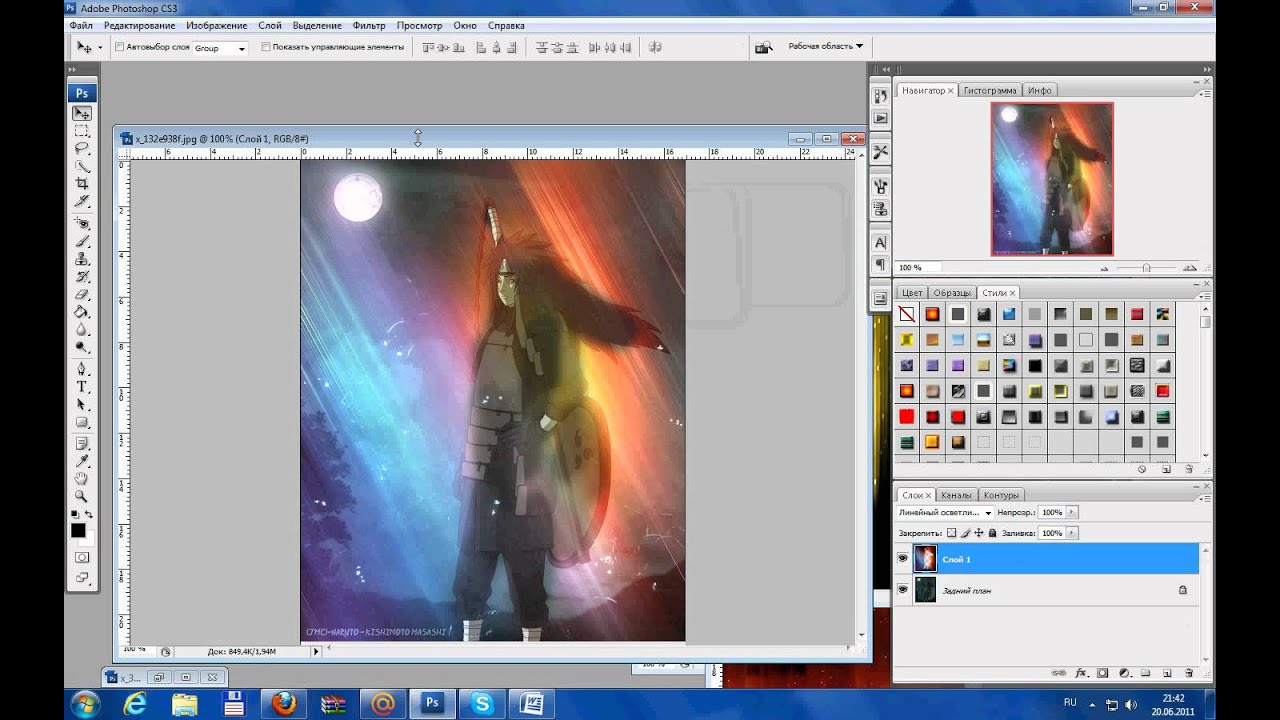Switch to the Цвет tab
The width and height of the screenshot is (1280, 720).
912,293
